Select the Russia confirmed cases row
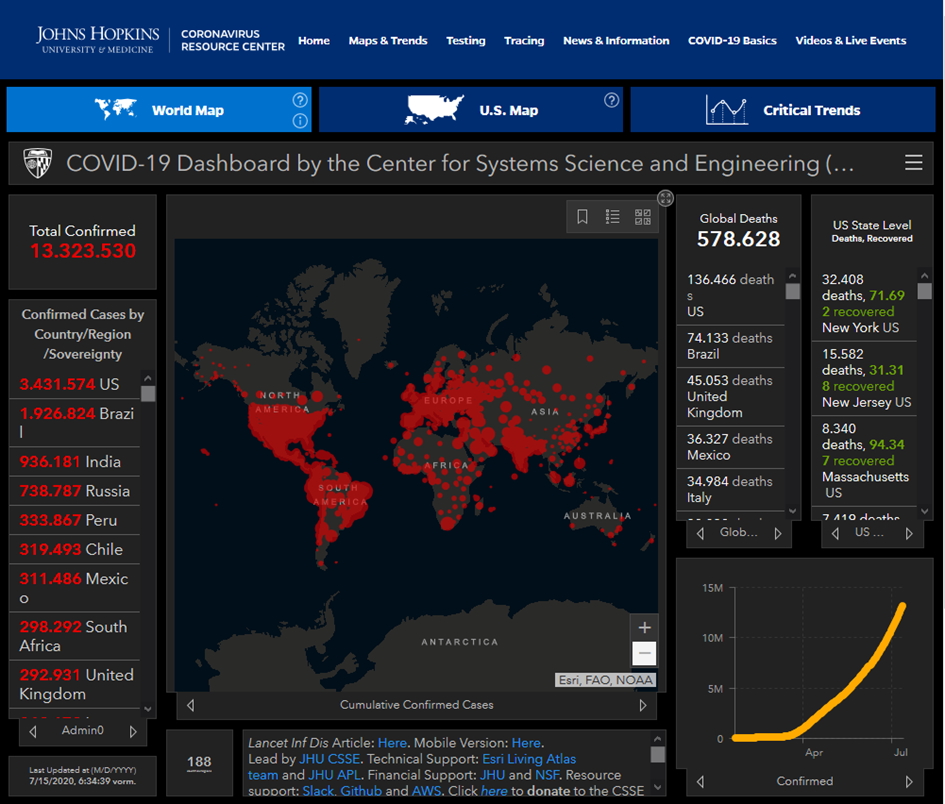The height and width of the screenshot is (804, 945). coord(75,491)
